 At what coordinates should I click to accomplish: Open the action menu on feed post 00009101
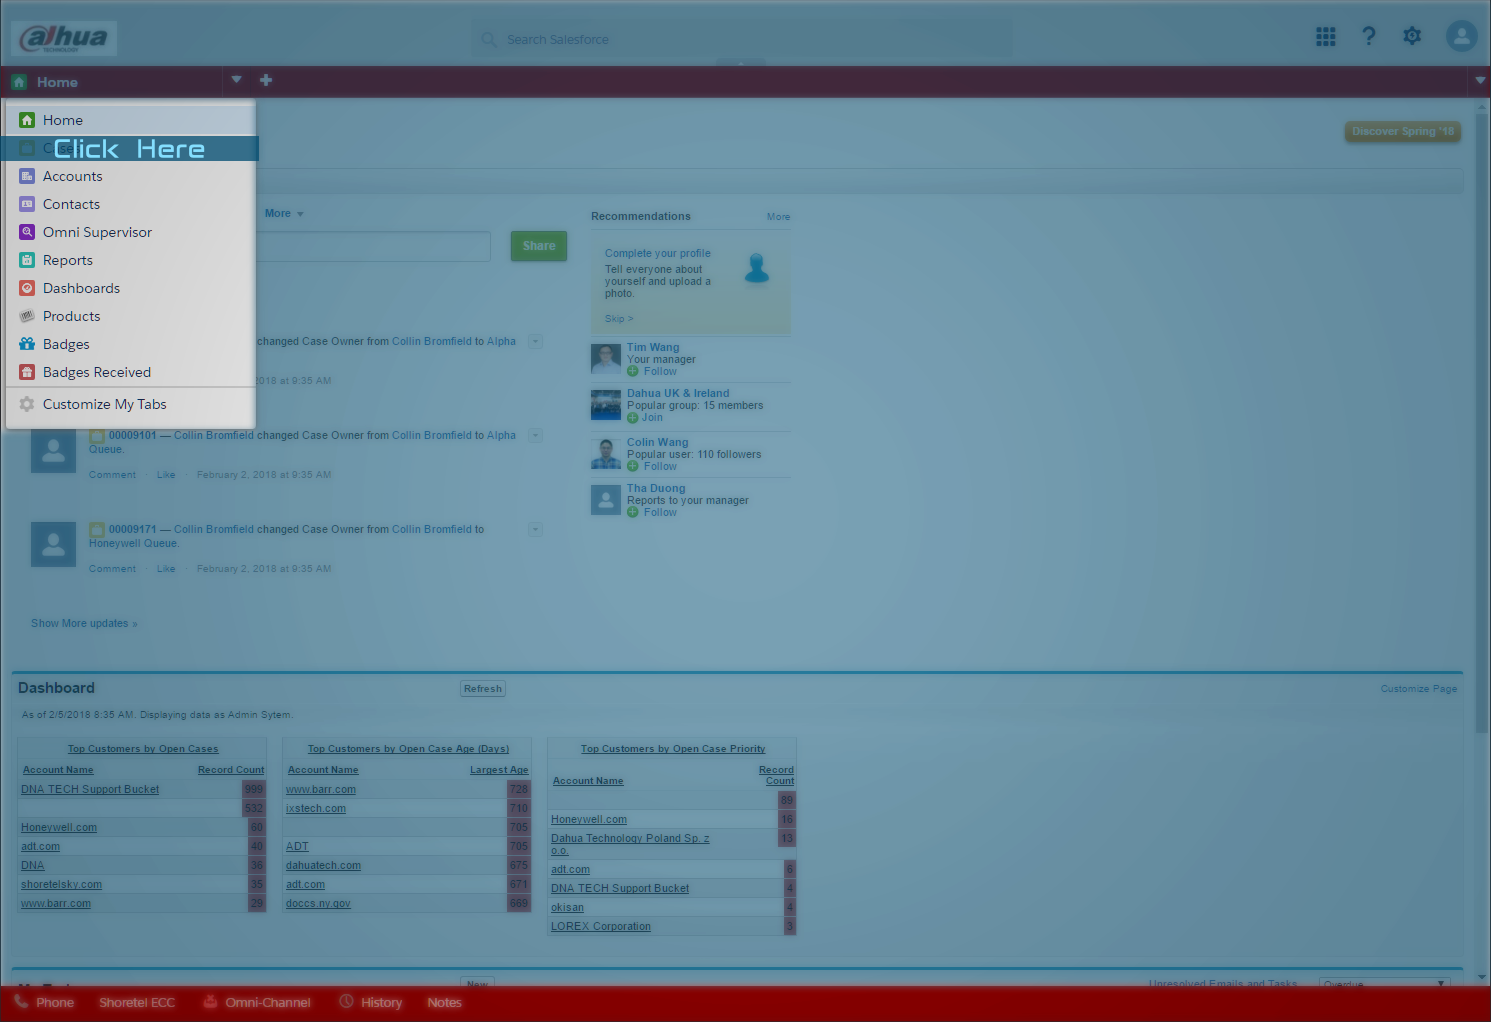[x=536, y=435]
